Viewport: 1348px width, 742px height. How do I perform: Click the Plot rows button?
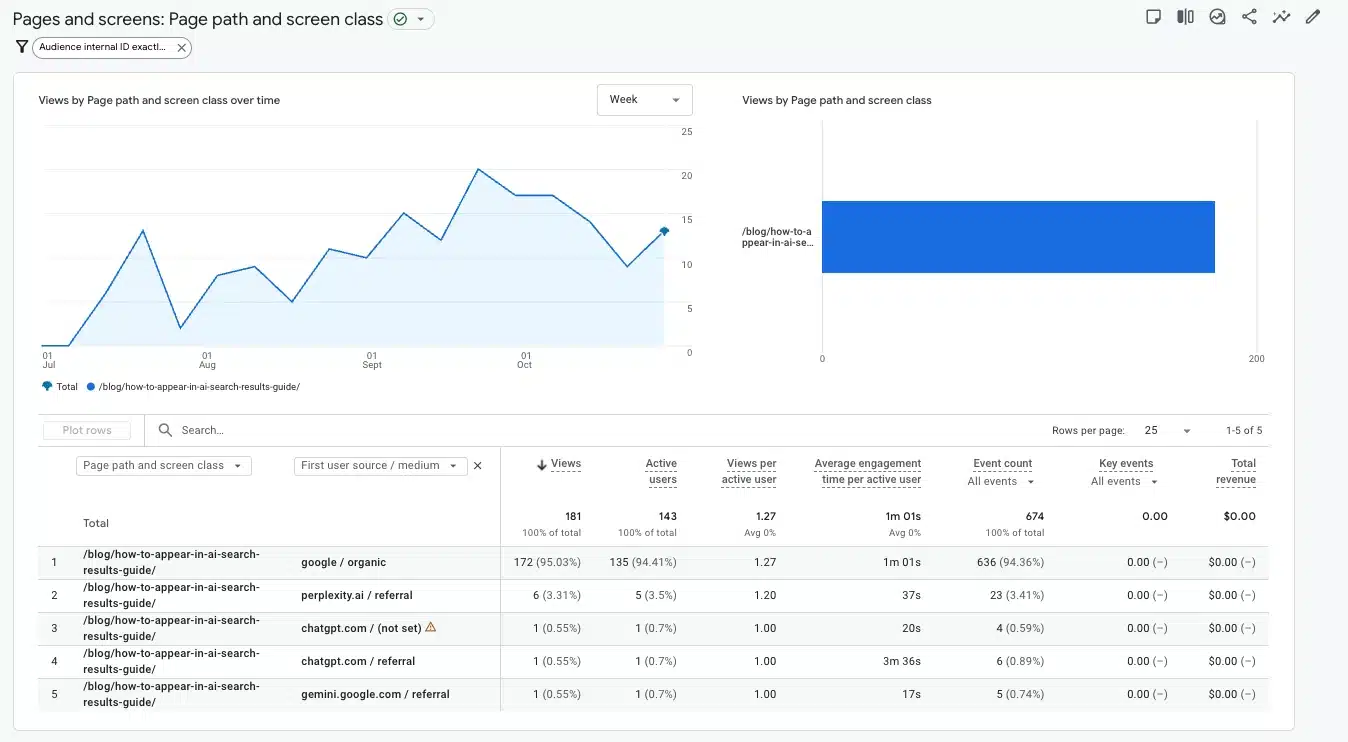[x=87, y=431]
